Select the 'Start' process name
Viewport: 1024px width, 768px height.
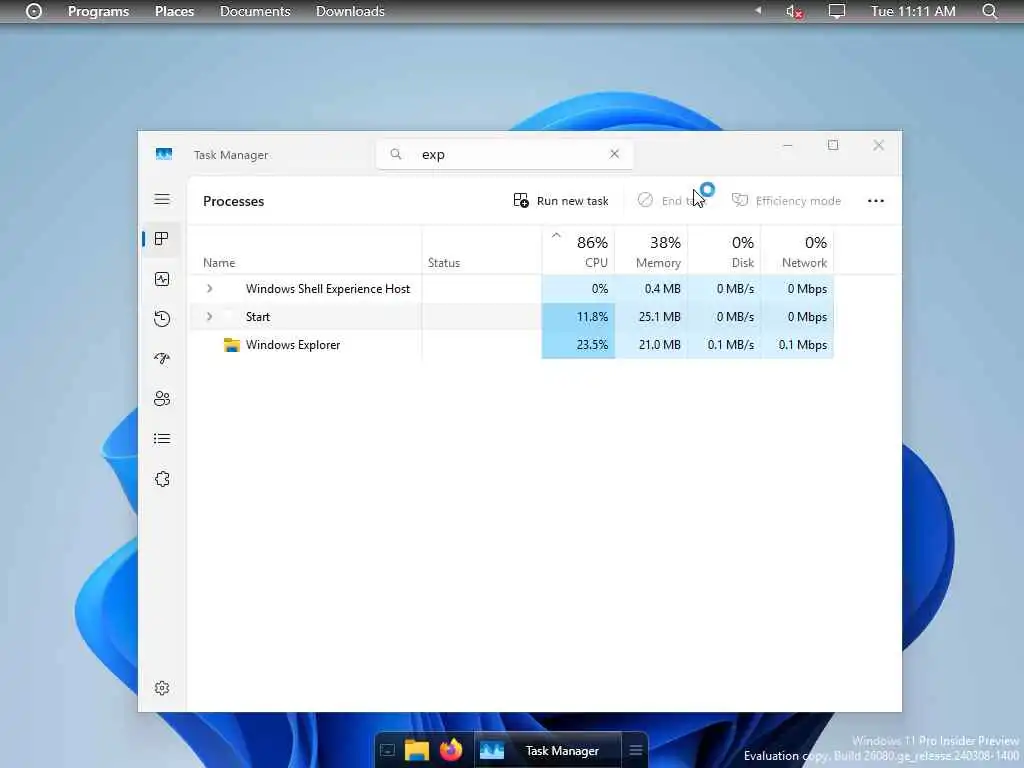(257, 317)
